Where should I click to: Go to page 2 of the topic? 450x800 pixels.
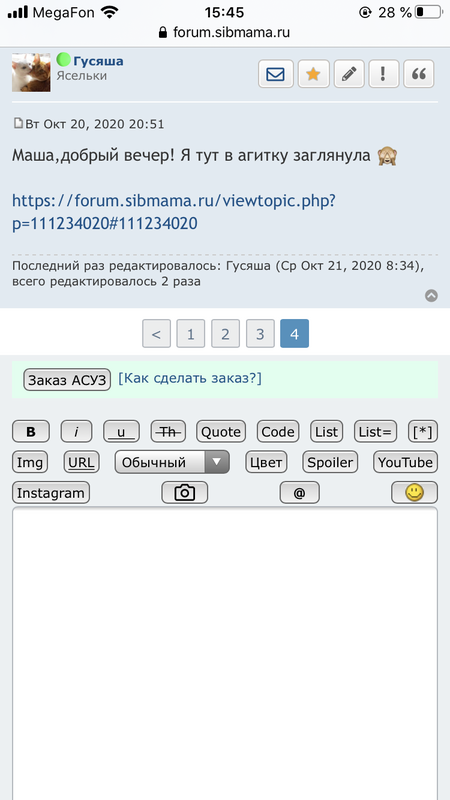tap(225, 334)
